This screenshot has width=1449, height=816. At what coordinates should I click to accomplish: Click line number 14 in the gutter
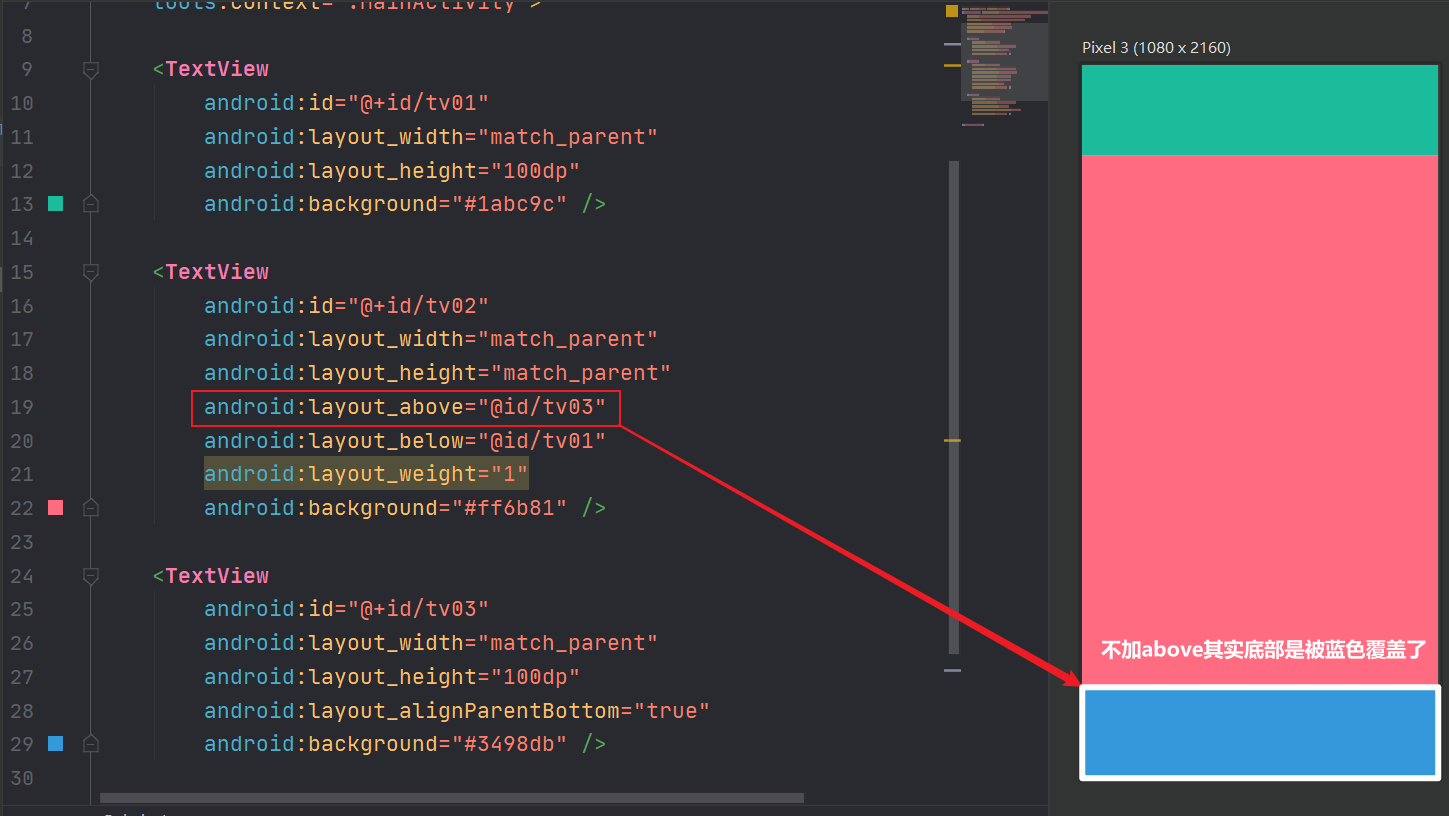[22, 238]
